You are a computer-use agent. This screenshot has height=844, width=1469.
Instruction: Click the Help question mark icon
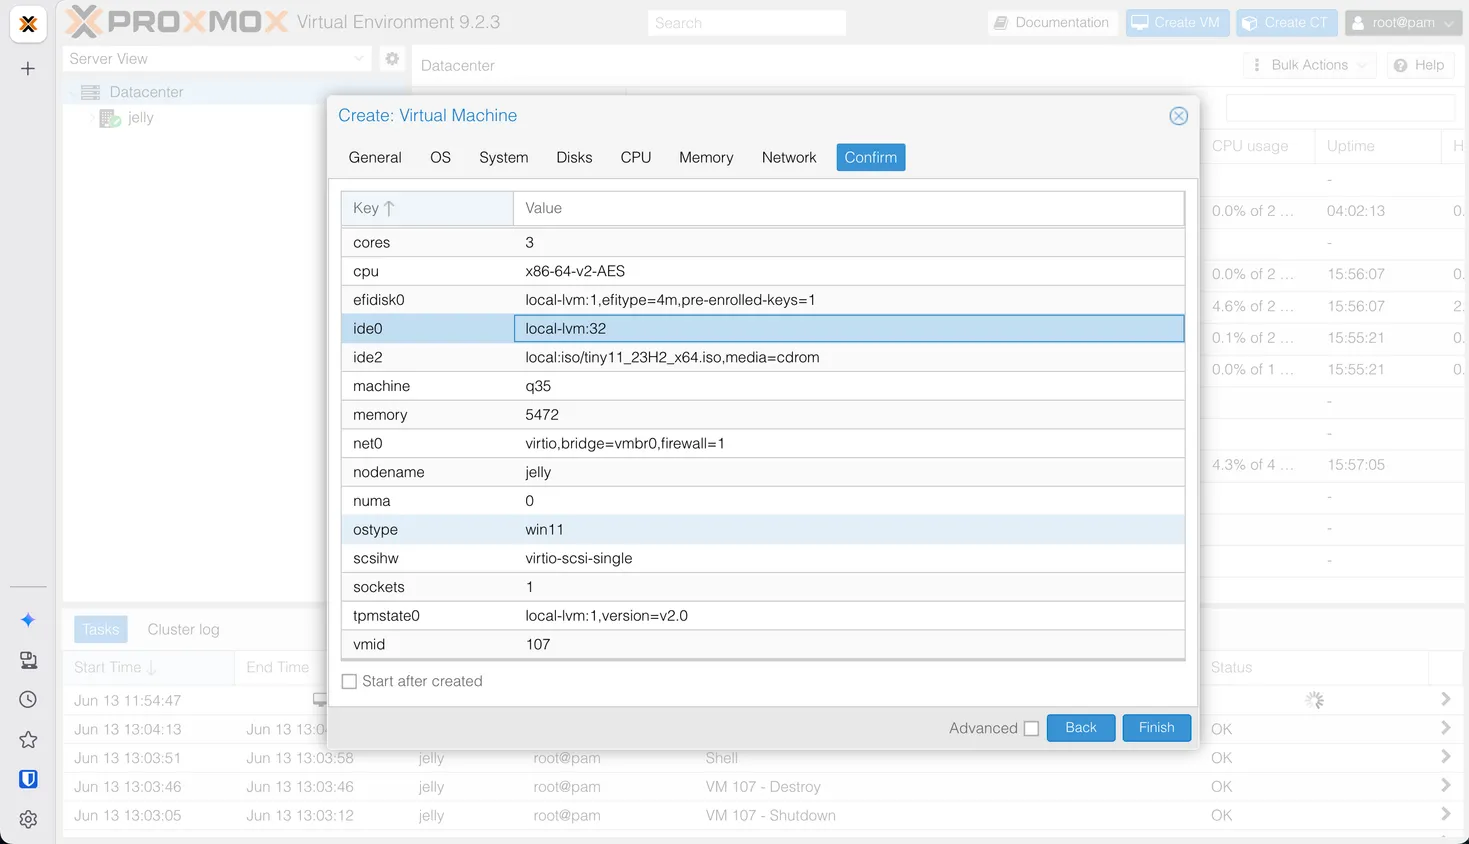[1400, 65]
